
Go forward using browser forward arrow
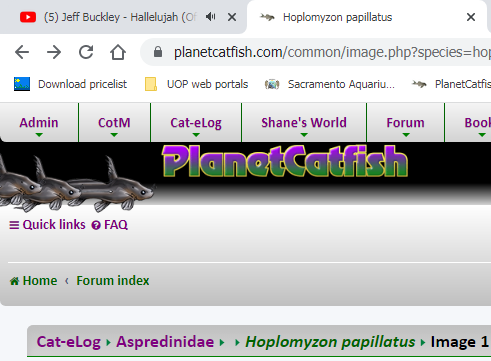click(x=54, y=52)
